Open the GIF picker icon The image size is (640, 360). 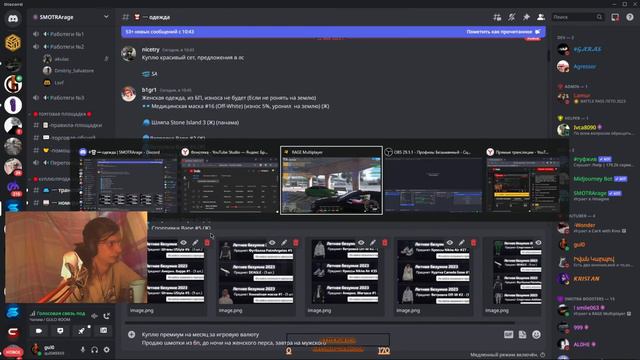[x=509, y=335]
